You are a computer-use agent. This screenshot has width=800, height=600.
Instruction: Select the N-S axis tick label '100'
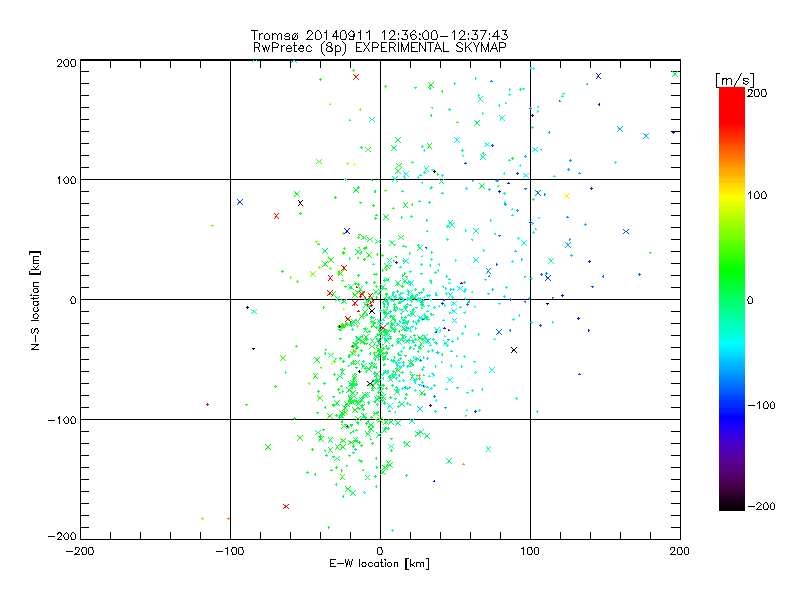tap(66, 180)
